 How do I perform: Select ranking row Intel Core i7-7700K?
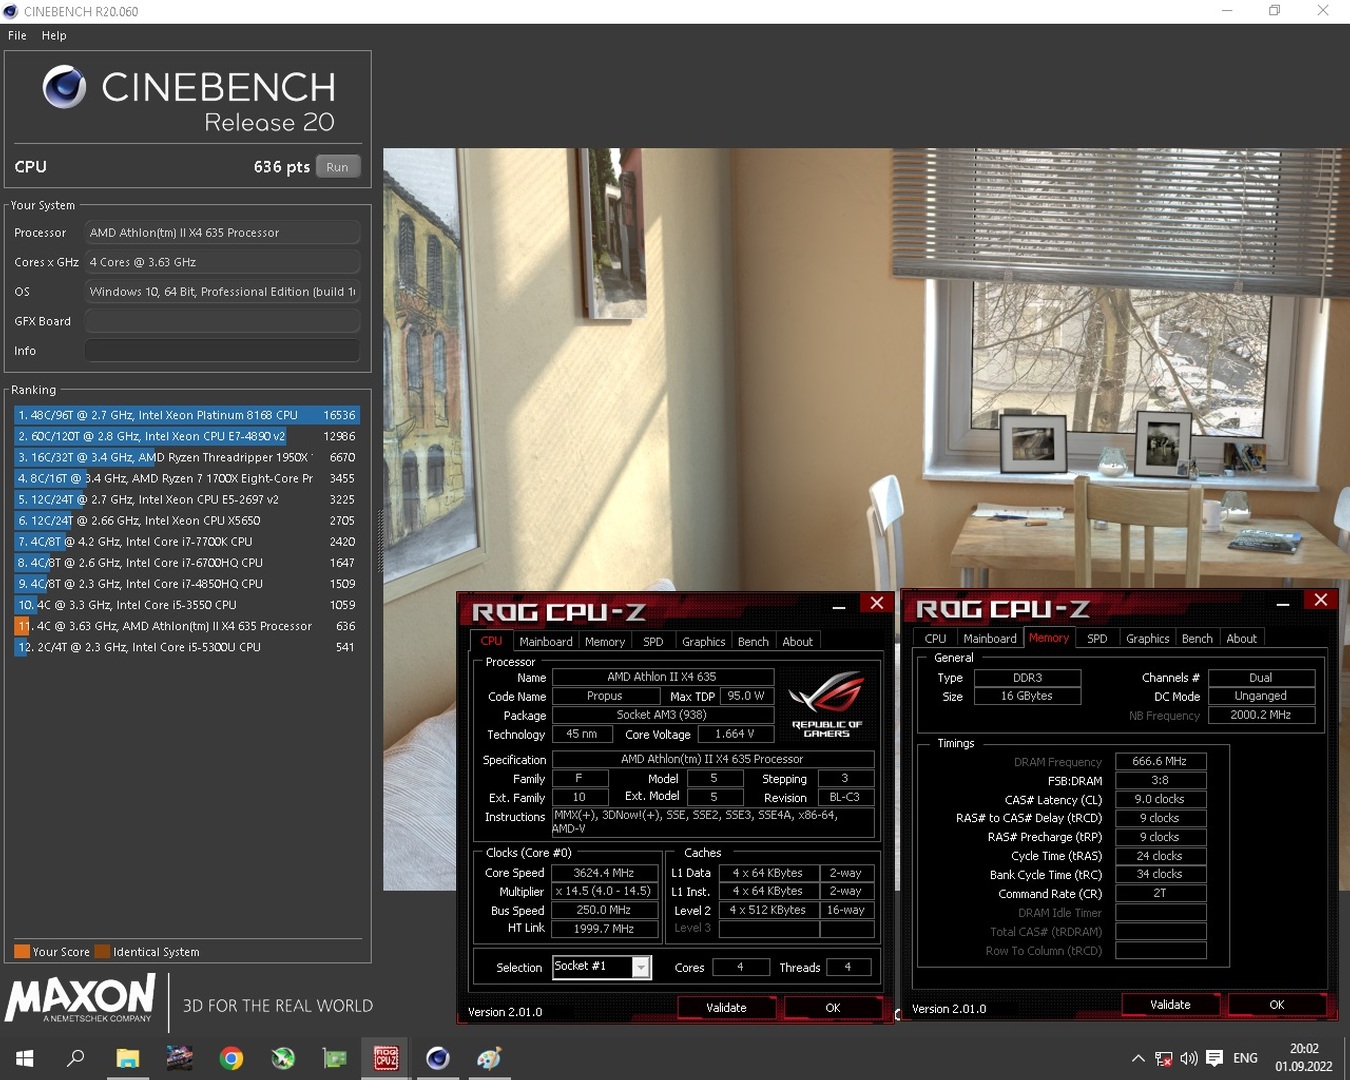coord(187,541)
